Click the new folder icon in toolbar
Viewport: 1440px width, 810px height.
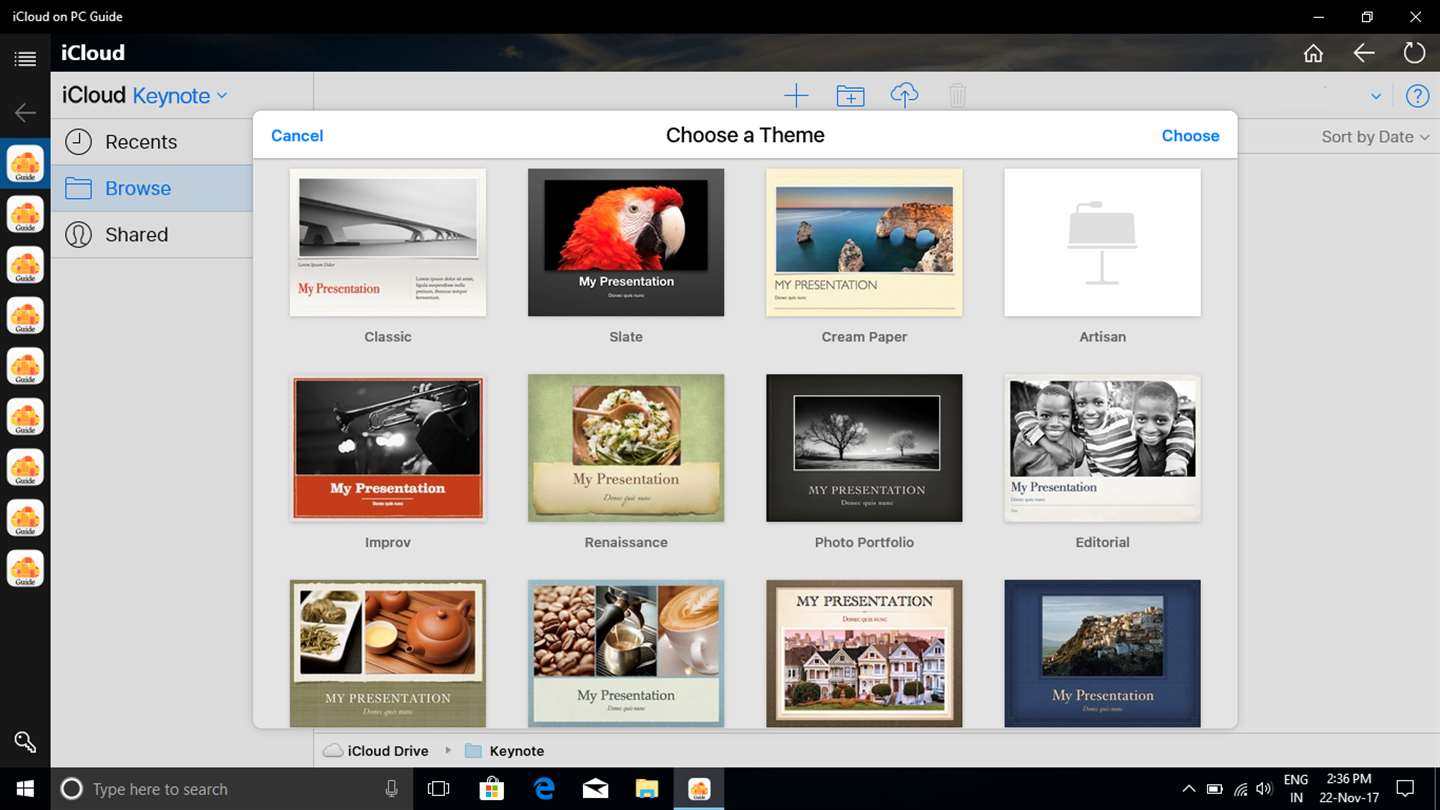point(850,96)
